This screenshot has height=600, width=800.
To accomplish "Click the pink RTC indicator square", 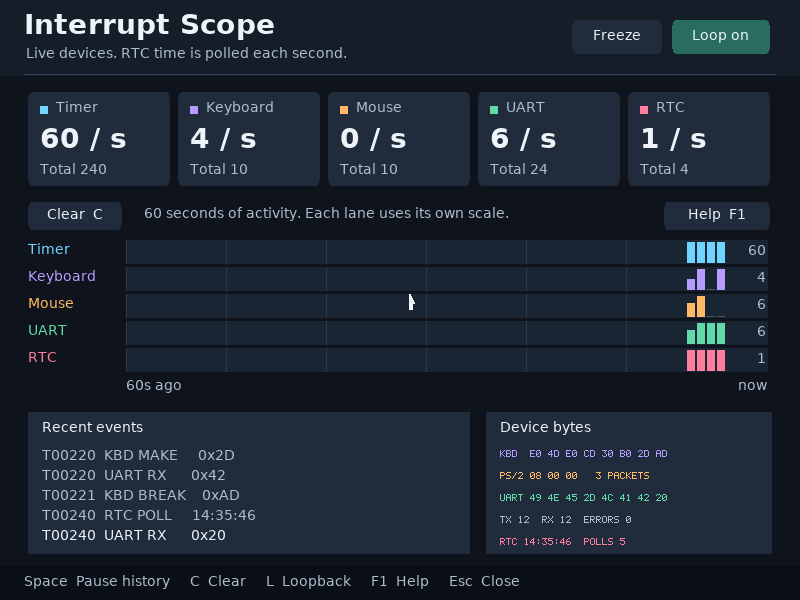I will click(x=644, y=110).
